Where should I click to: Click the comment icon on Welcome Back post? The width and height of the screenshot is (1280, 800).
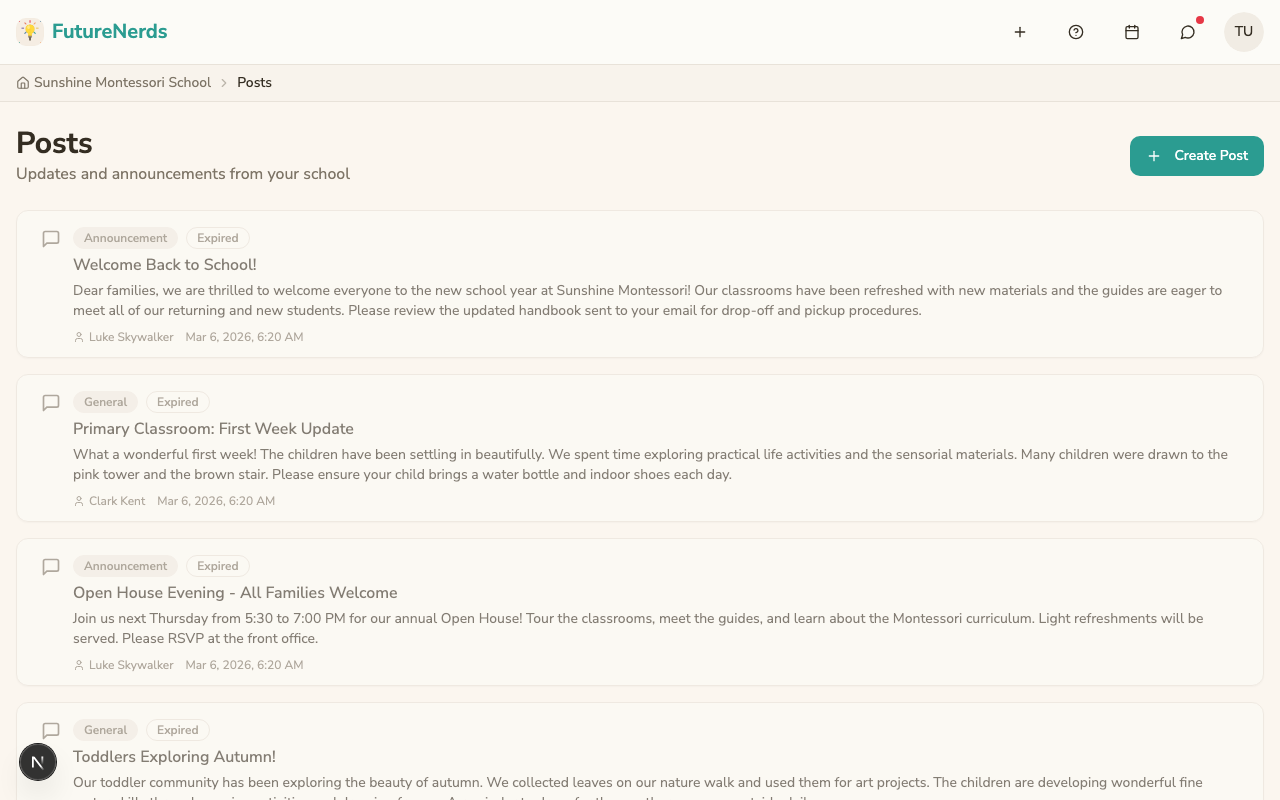tap(51, 239)
